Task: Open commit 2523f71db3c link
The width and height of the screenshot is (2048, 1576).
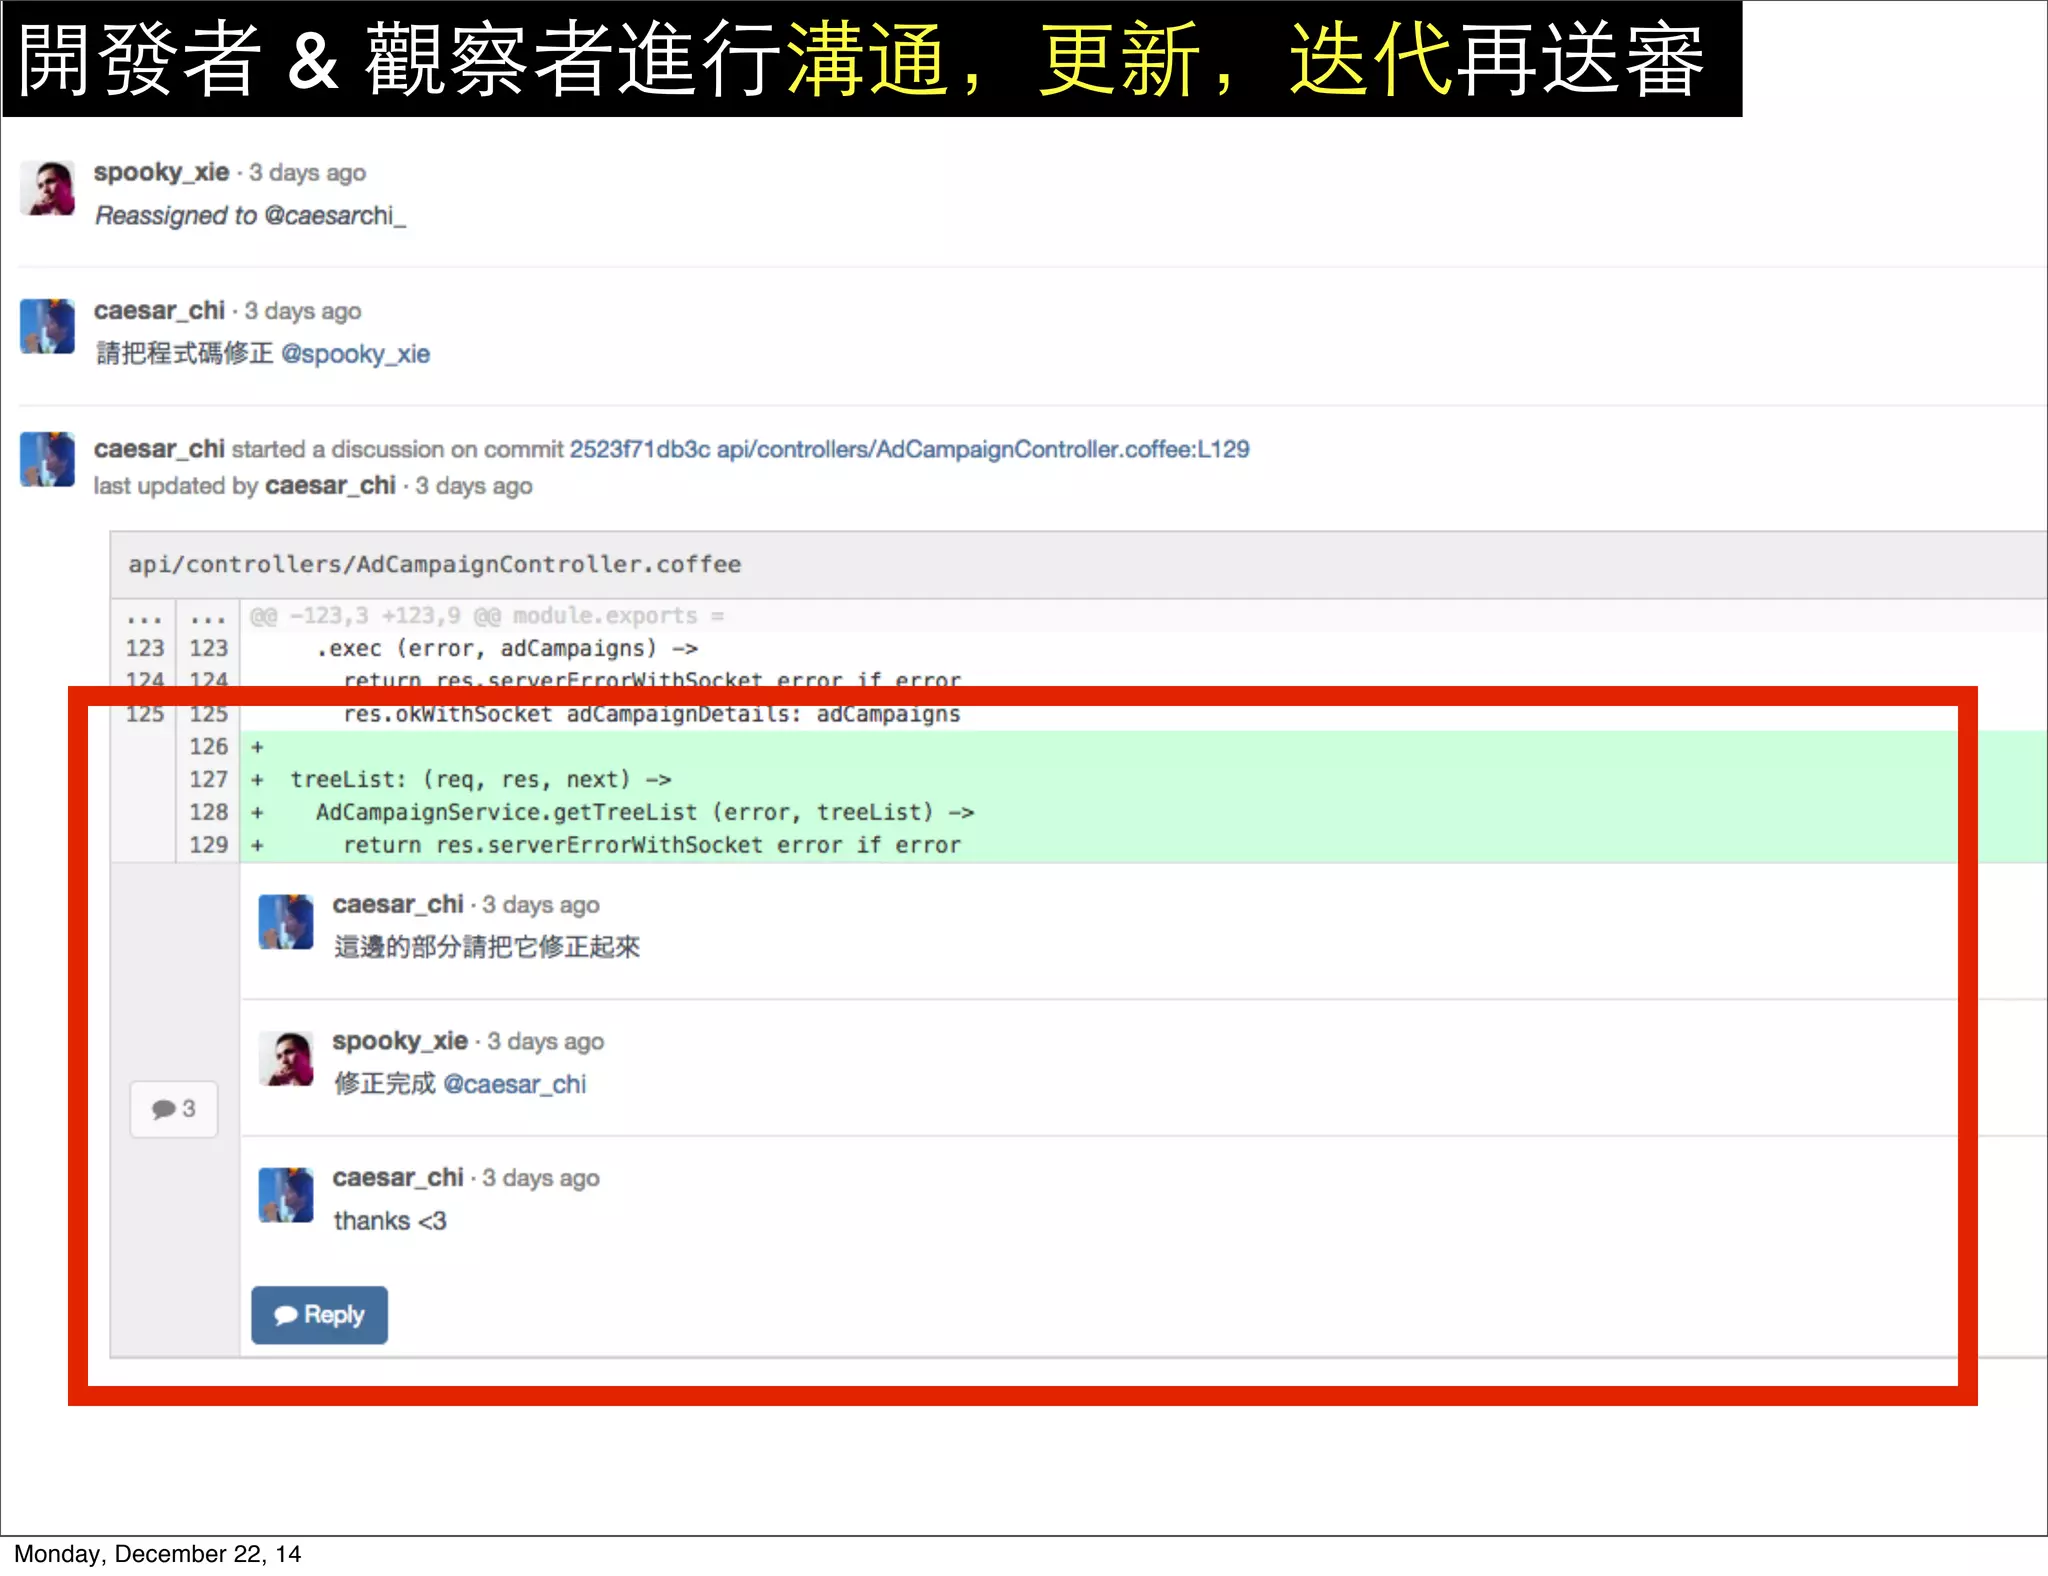Action: [639, 449]
